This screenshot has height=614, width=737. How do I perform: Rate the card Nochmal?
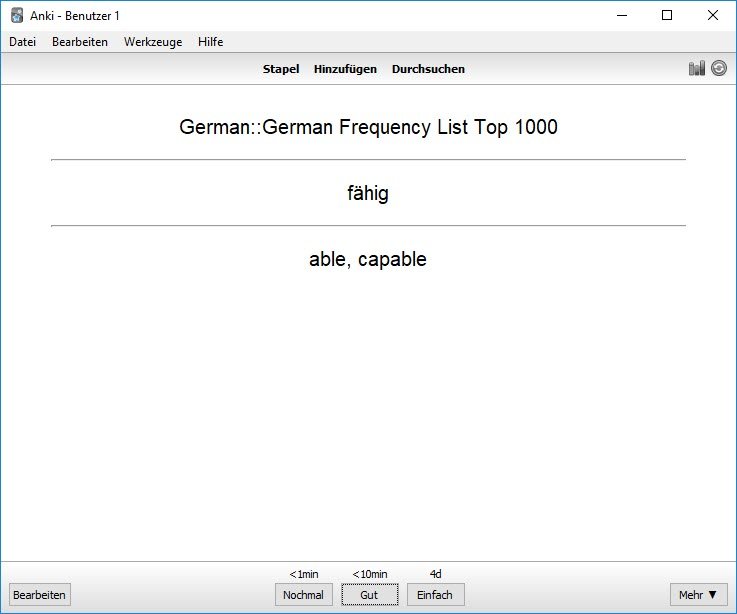[304, 595]
